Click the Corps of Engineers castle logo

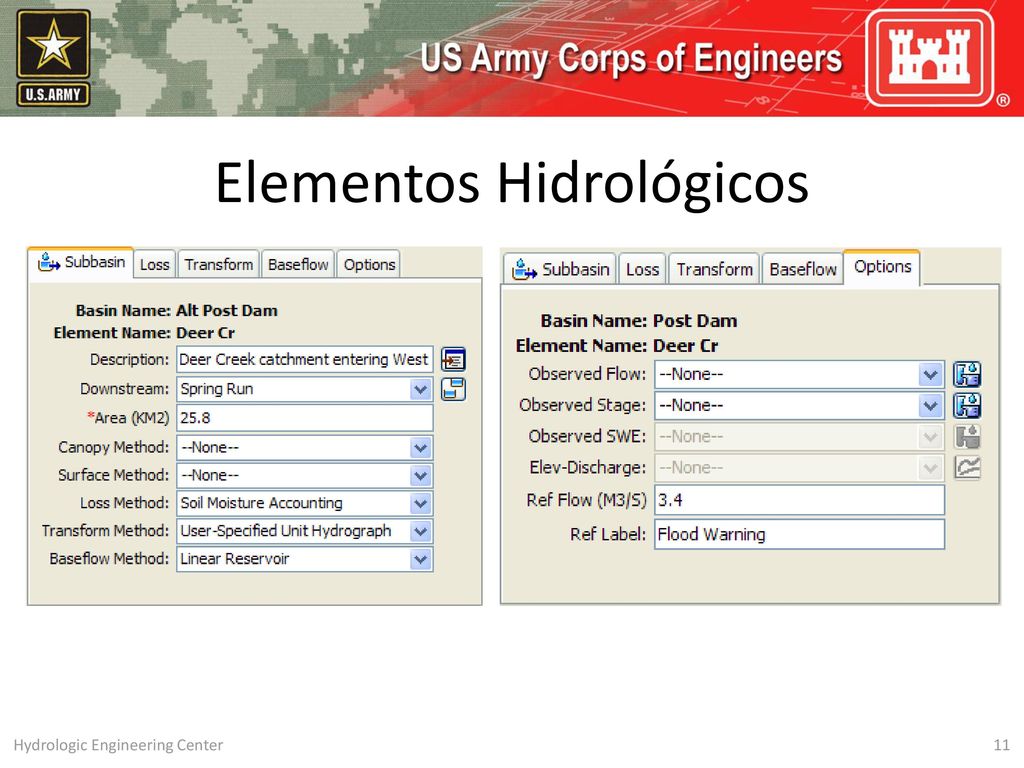click(x=930, y=58)
